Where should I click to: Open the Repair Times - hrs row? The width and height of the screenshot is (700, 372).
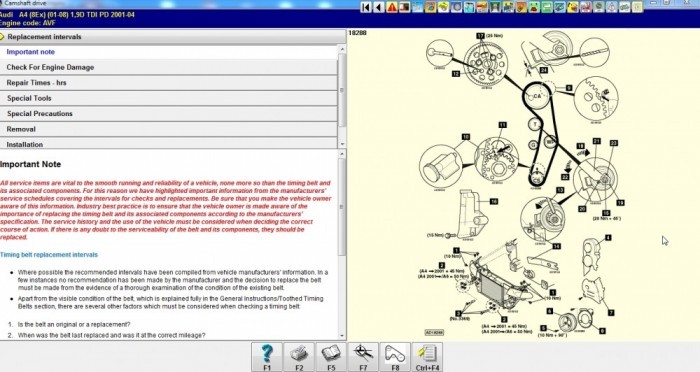point(169,83)
